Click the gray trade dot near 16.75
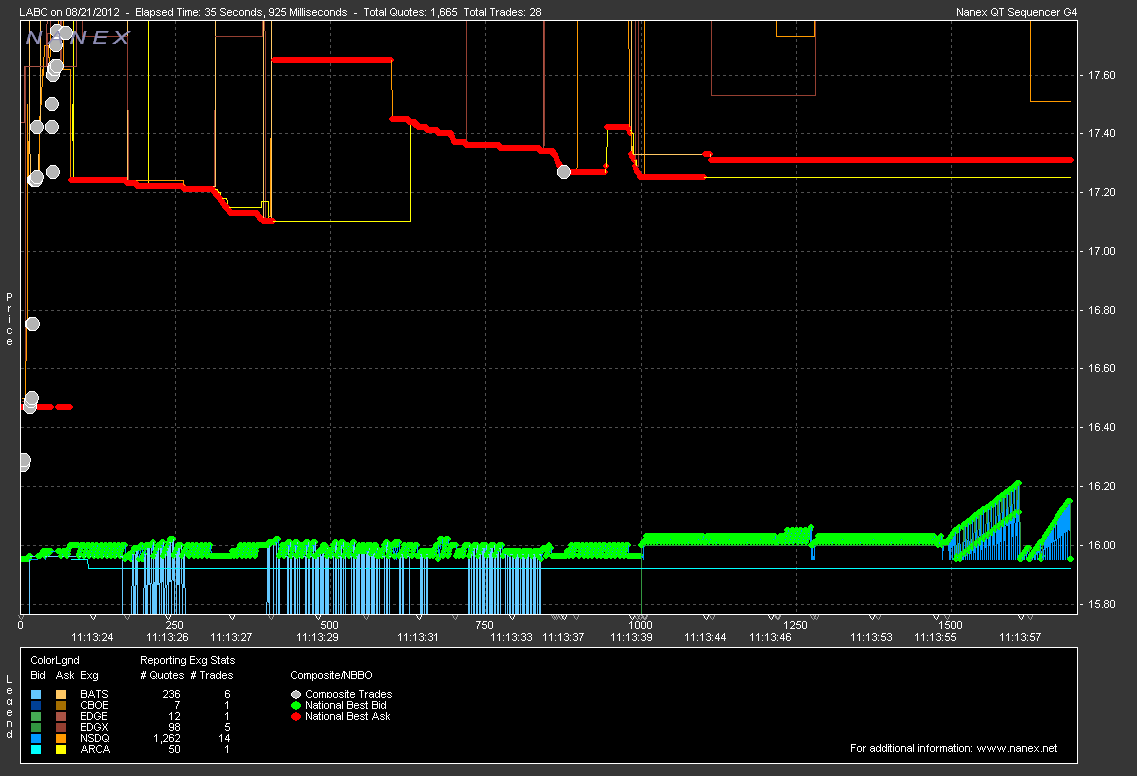Image resolution: width=1137 pixels, height=776 pixels. 32,324
